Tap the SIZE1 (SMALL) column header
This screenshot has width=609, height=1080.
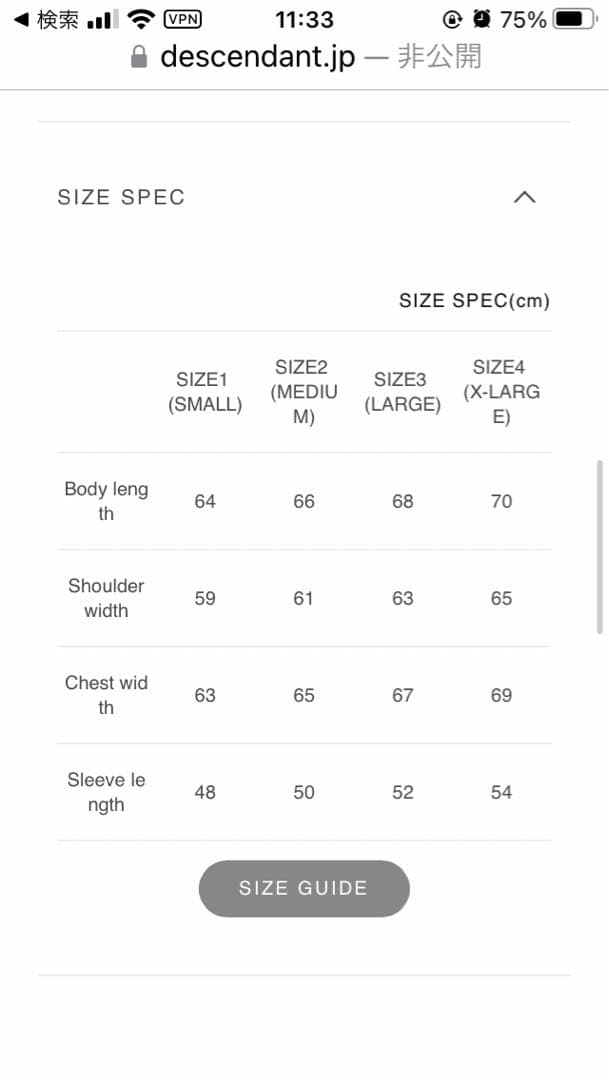(x=205, y=392)
